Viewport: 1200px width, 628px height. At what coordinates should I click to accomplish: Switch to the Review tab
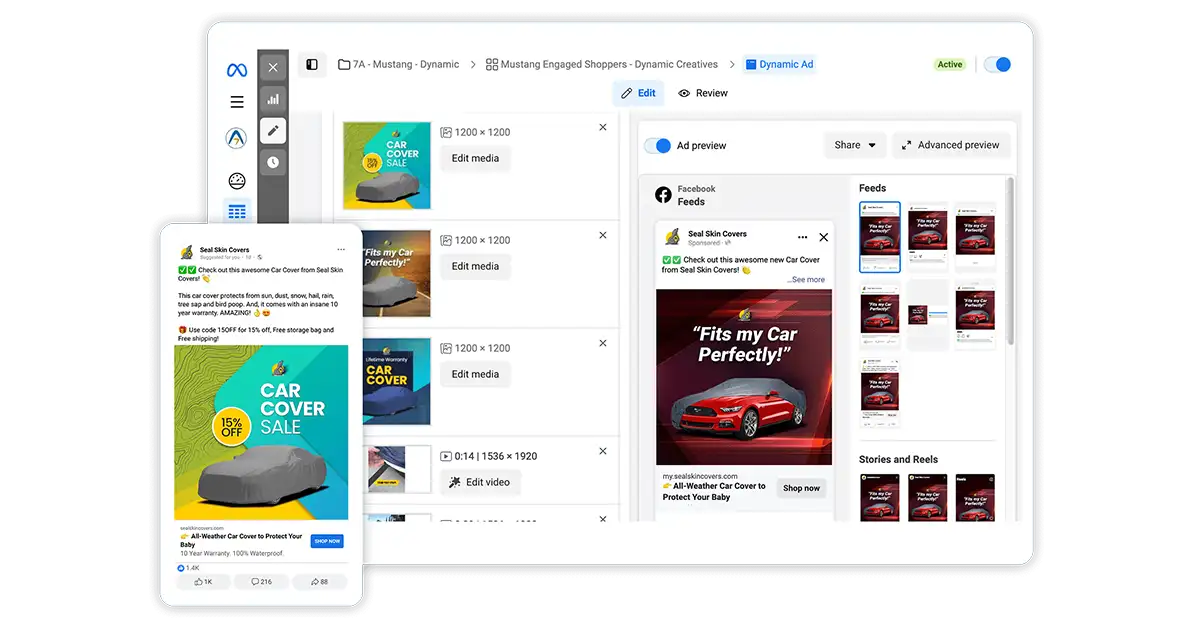click(x=703, y=92)
